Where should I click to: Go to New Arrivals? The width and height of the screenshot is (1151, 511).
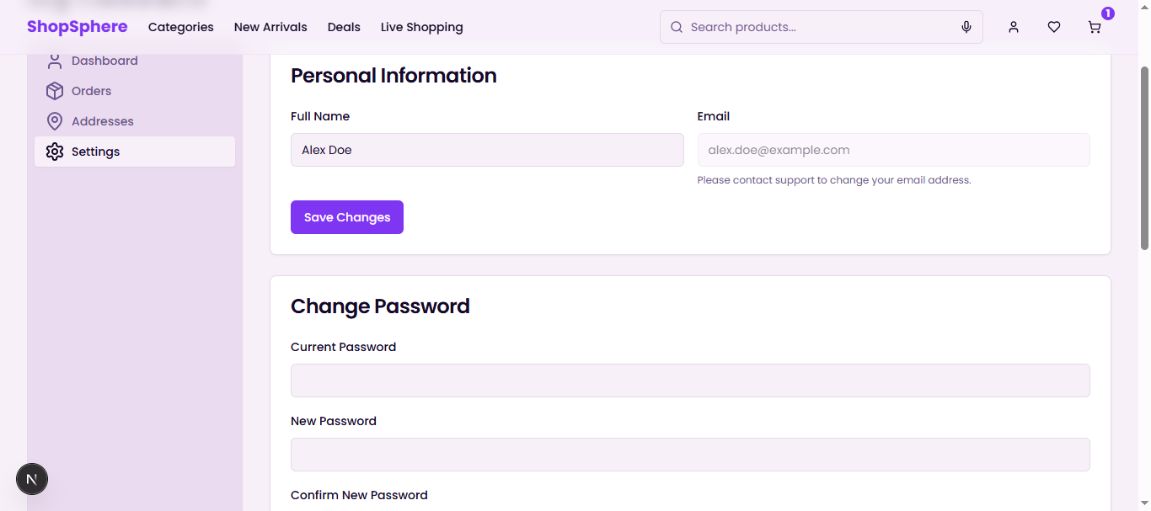[270, 27]
